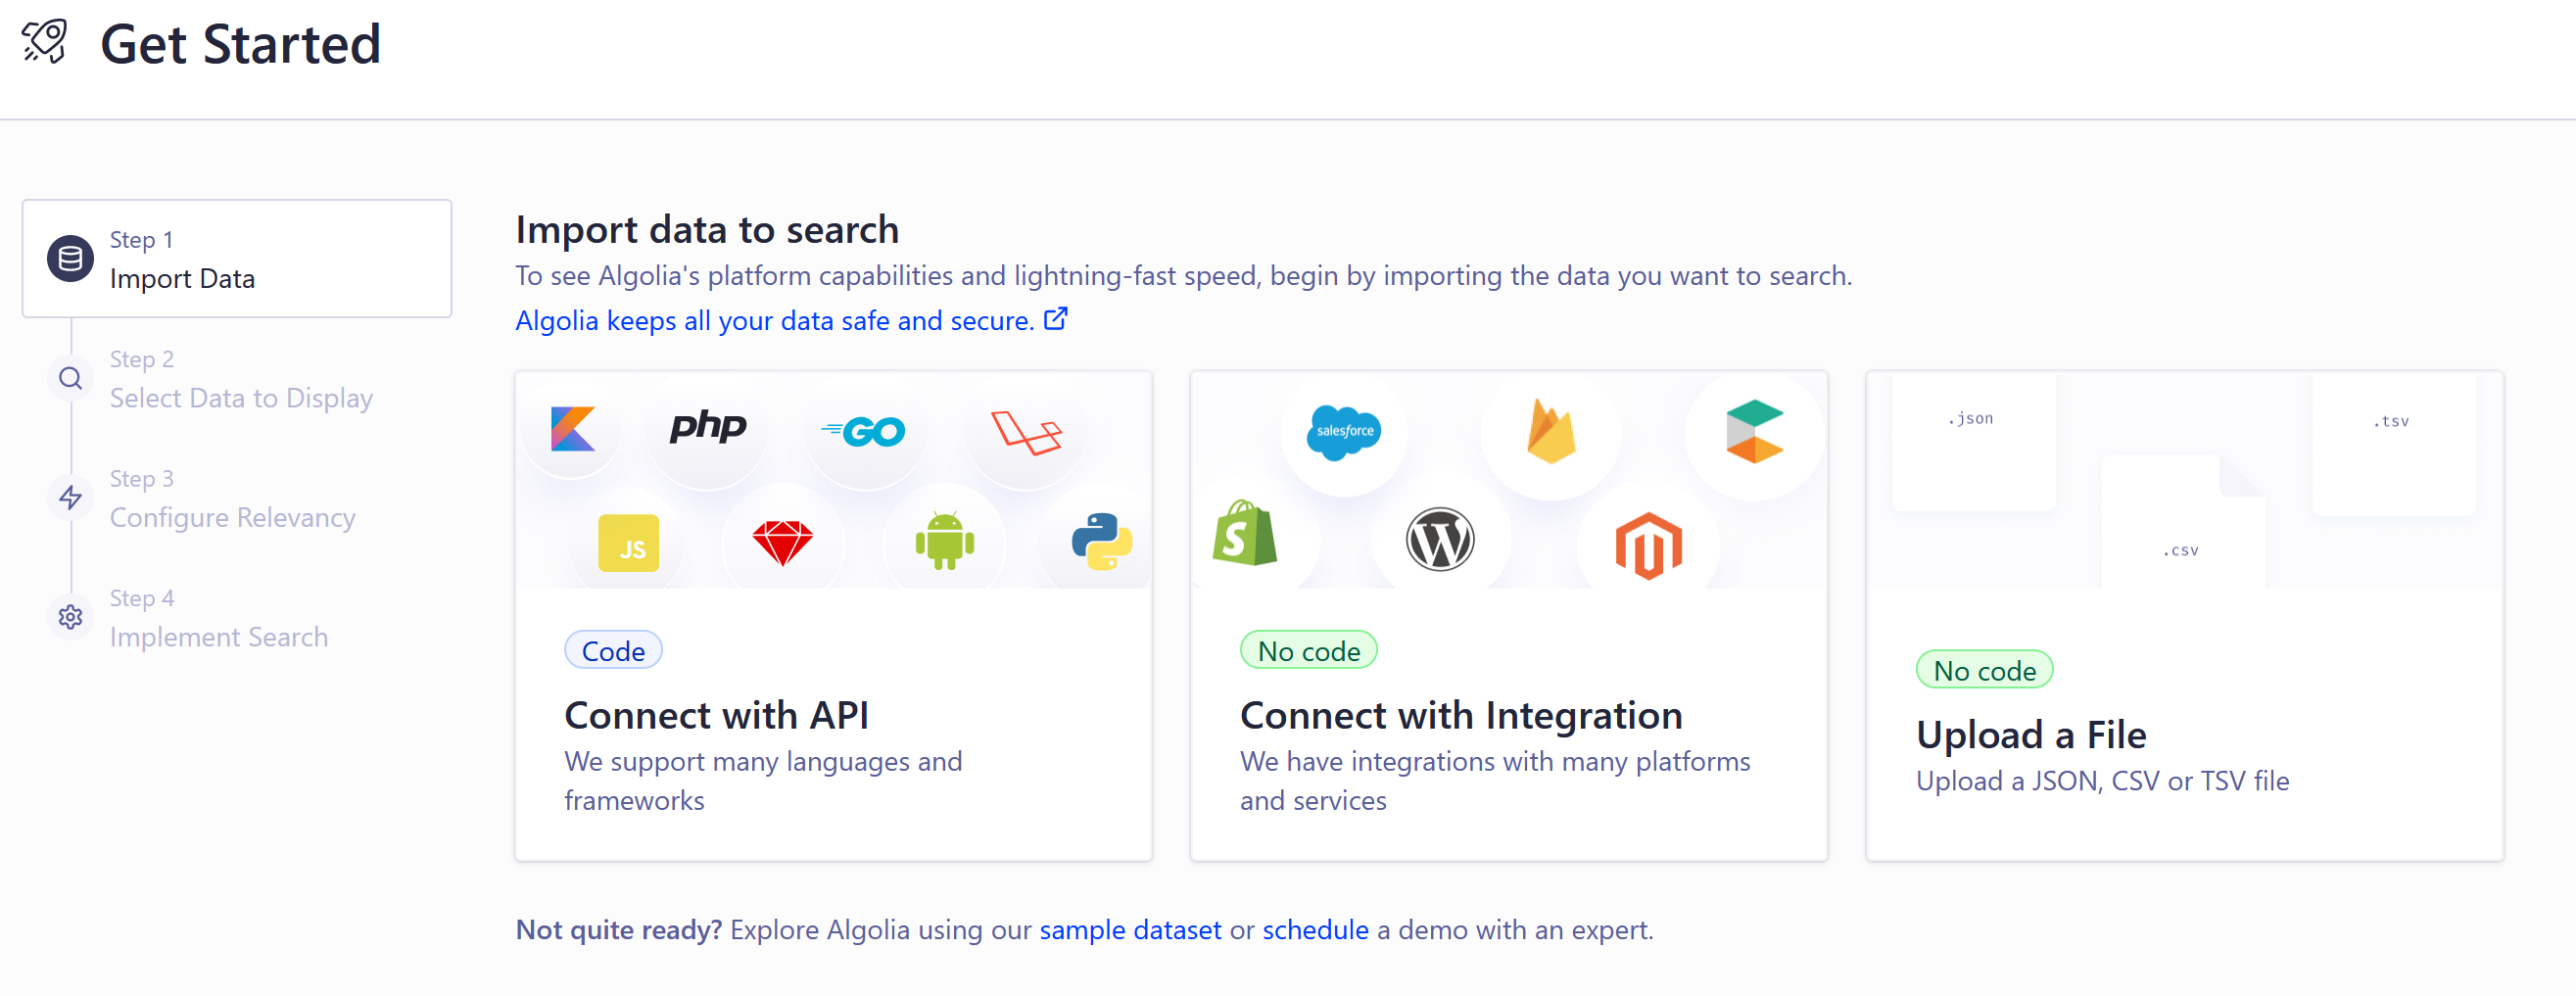Viewport: 2576px width, 996px height.
Task: Click the JavaScript JS logo
Action: pyautogui.click(x=629, y=543)
